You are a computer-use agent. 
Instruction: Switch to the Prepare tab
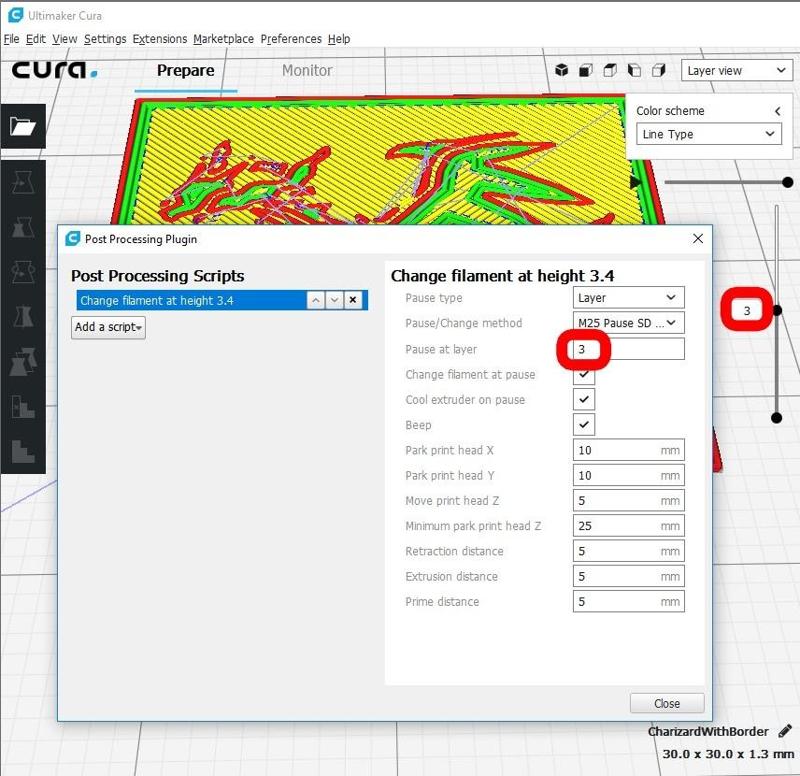coord(186,70)
